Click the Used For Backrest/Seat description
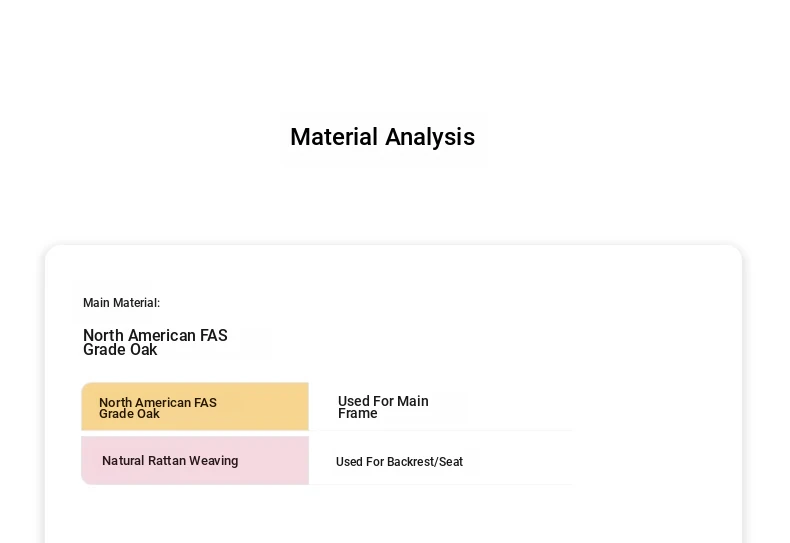790x543 pixels. coord(399,462)
